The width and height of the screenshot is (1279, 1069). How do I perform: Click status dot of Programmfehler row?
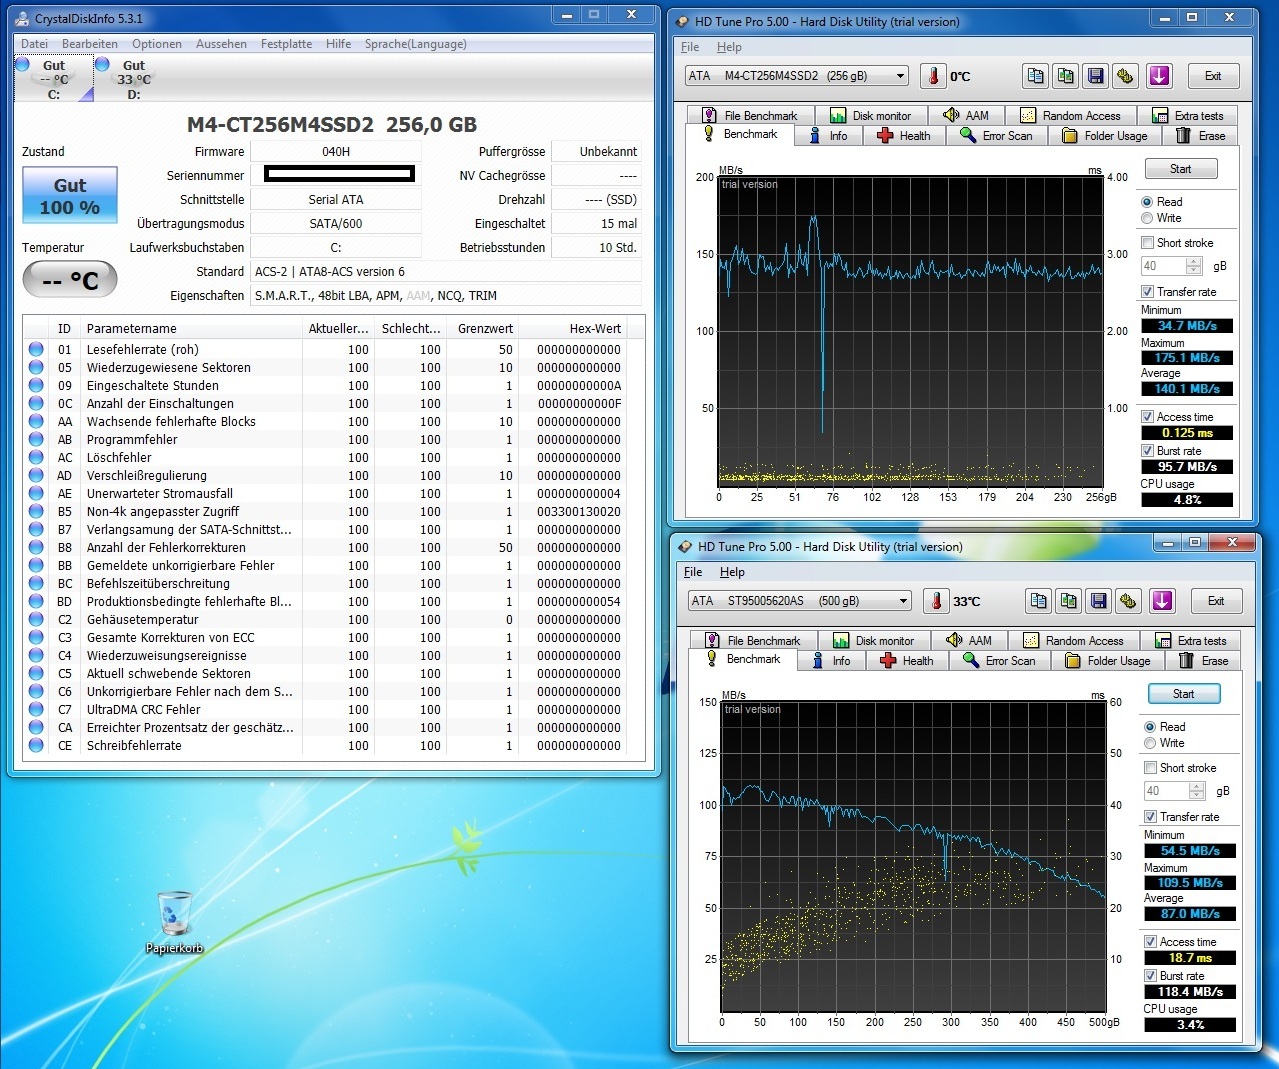(36, 439)
